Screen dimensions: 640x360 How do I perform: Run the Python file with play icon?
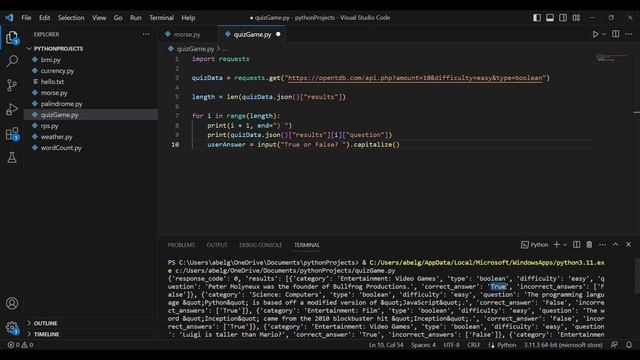[x=596, y=34]
